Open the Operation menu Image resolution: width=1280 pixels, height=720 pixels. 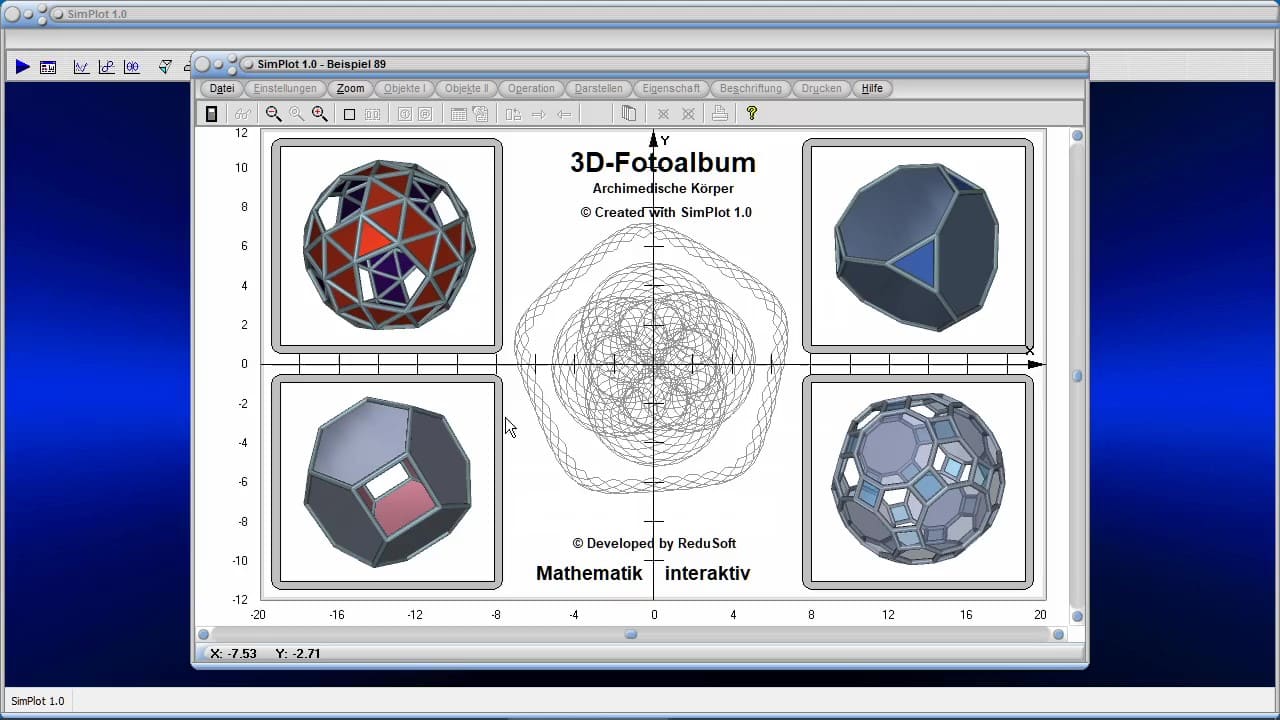pos(531,89)
